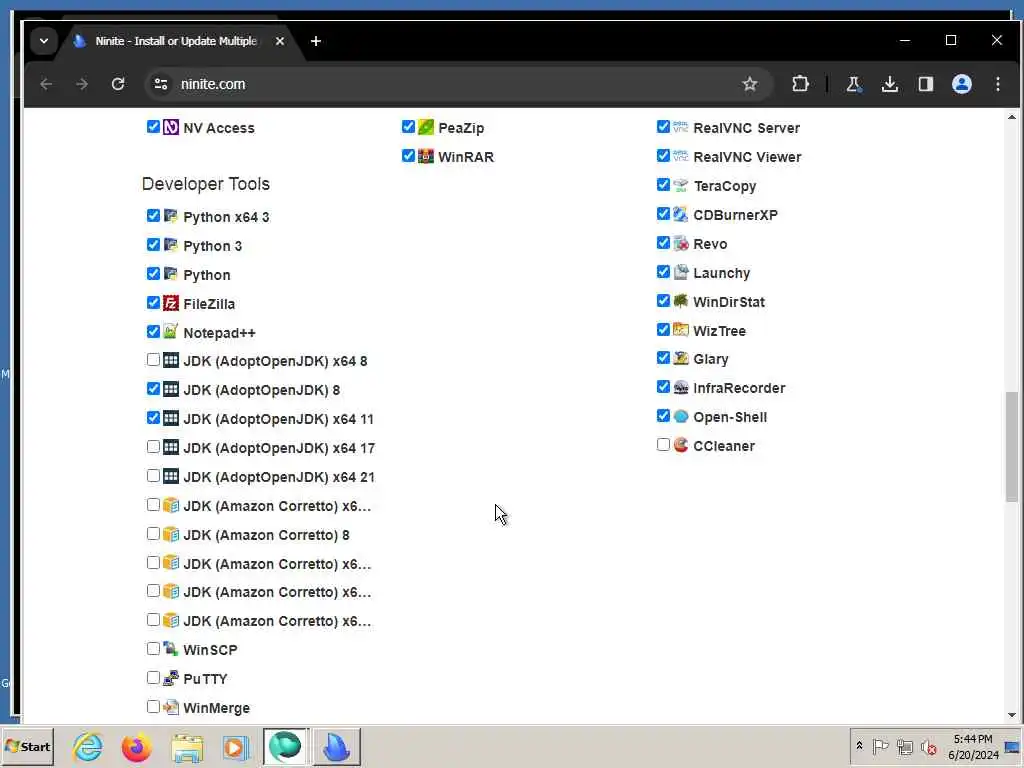Click the Notepad++ app icon
The height and width of the screenshot is (768, 1024).
170,332
